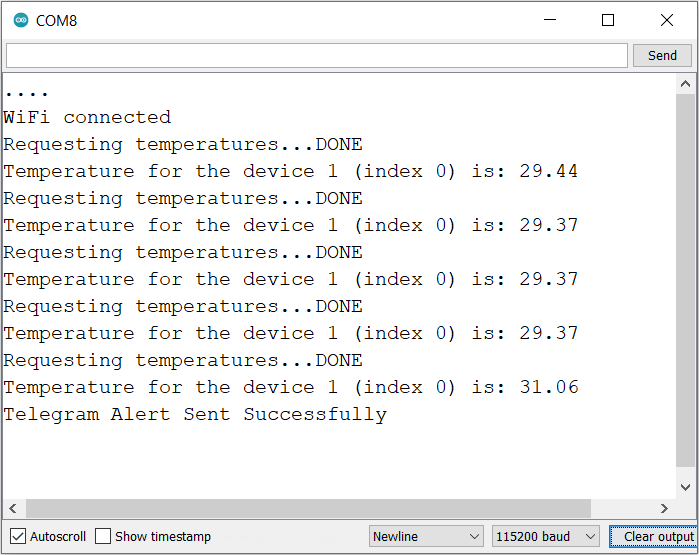
Task: Click the serial message input field
Action: pyautogui.click(x=316, y=56)
